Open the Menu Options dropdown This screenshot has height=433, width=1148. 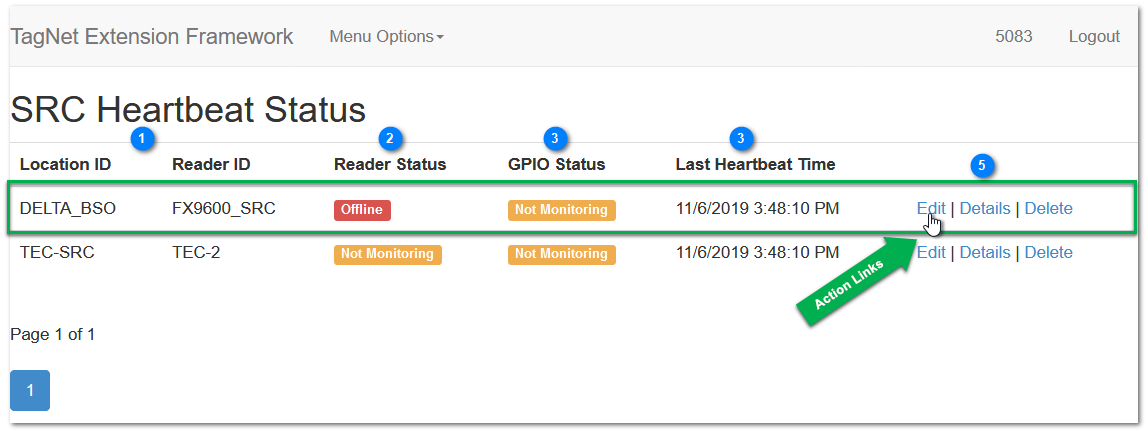387,37
